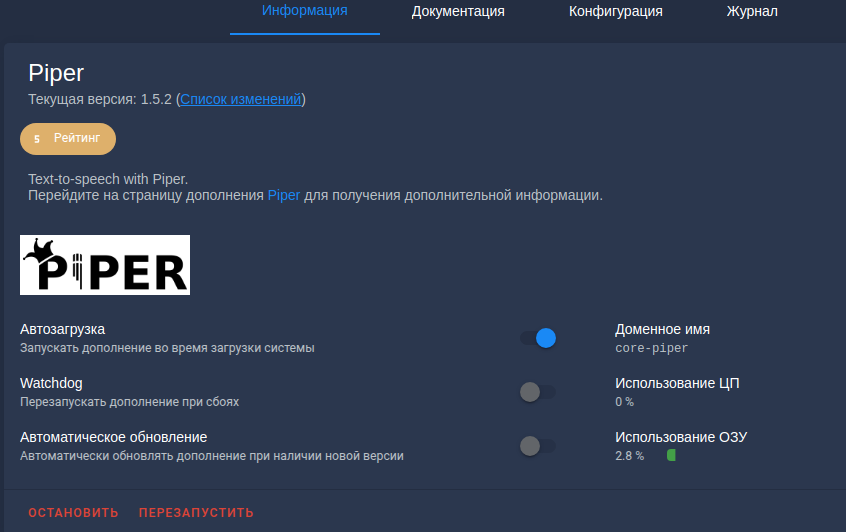Click the green RAM usage bar
846x532 pixels.
(x=671, y=455)
